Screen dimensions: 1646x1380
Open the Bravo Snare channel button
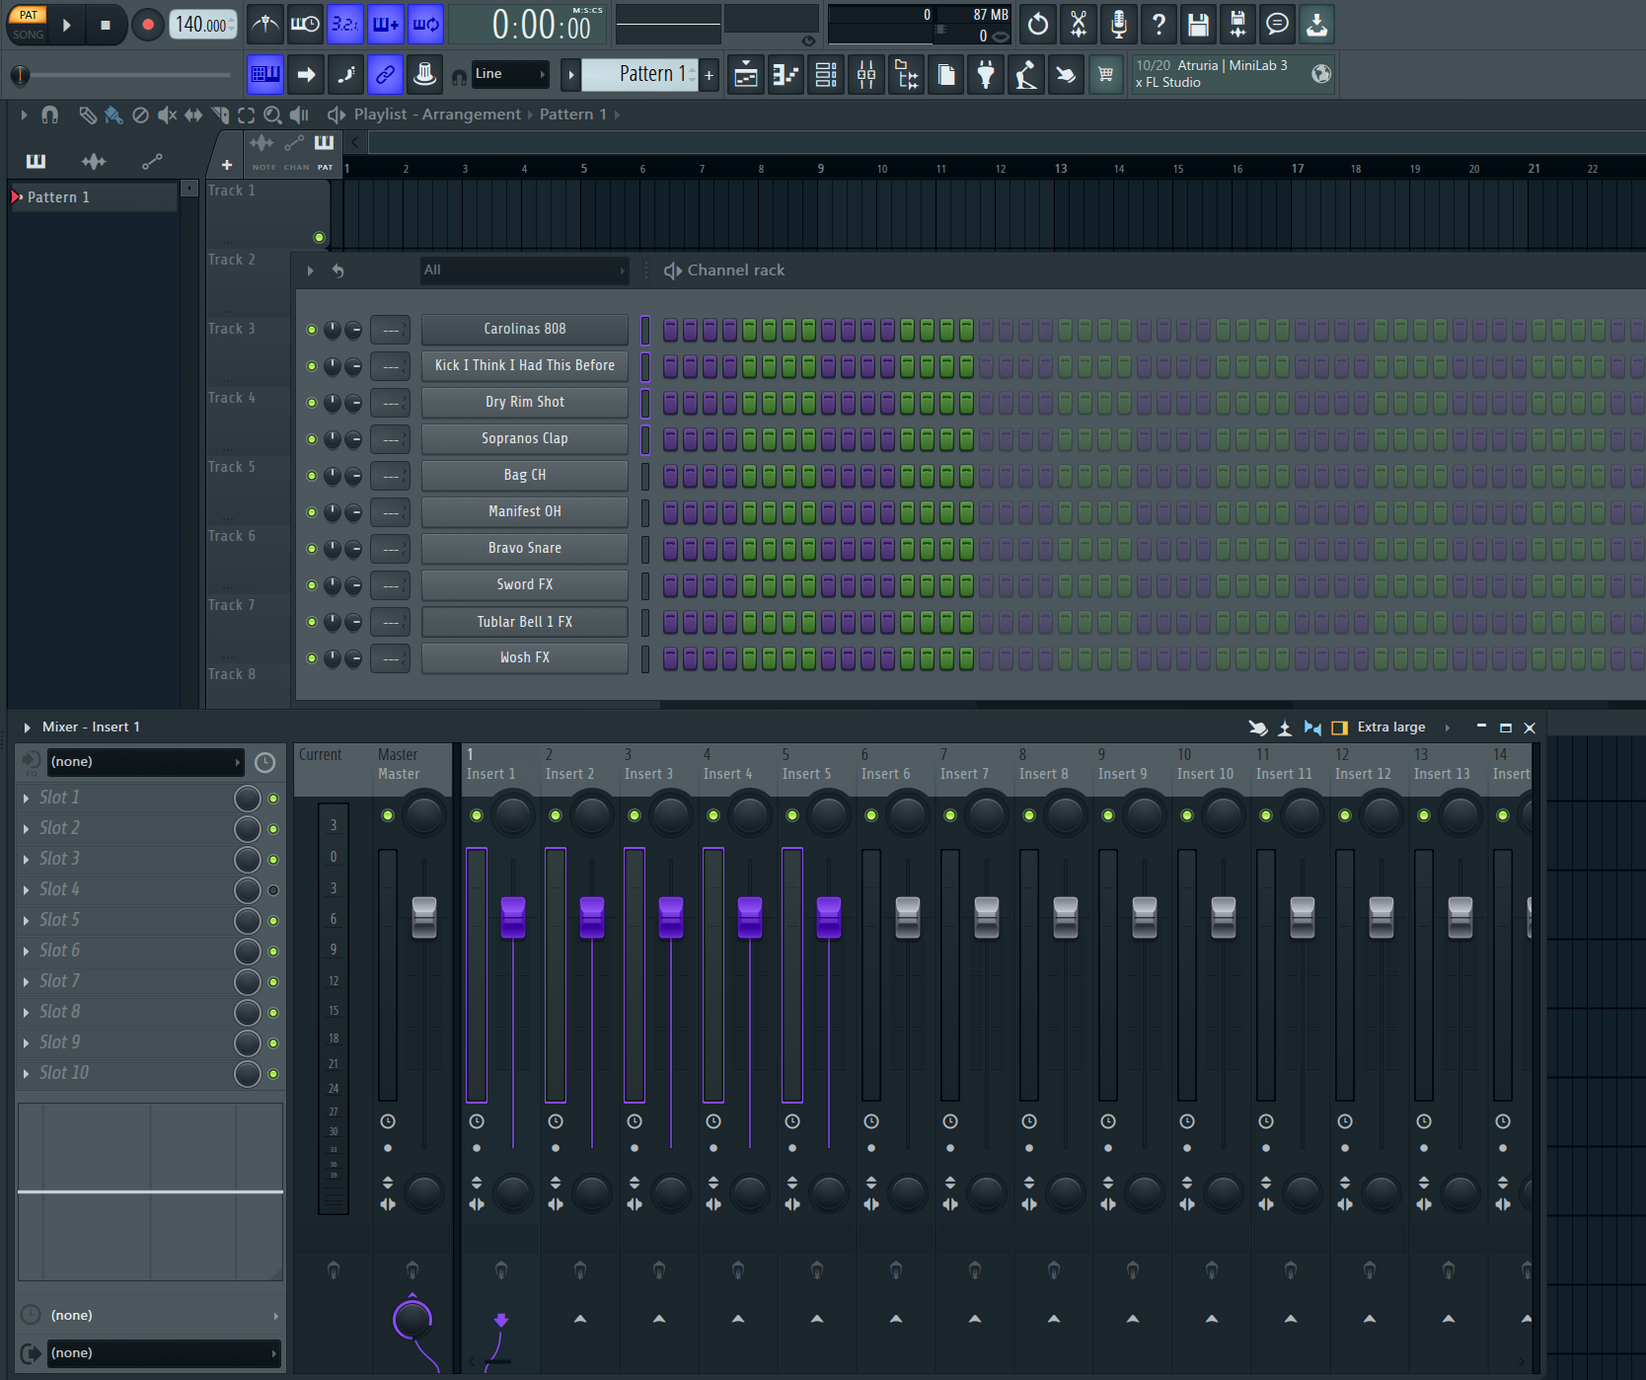pos(524,548)
